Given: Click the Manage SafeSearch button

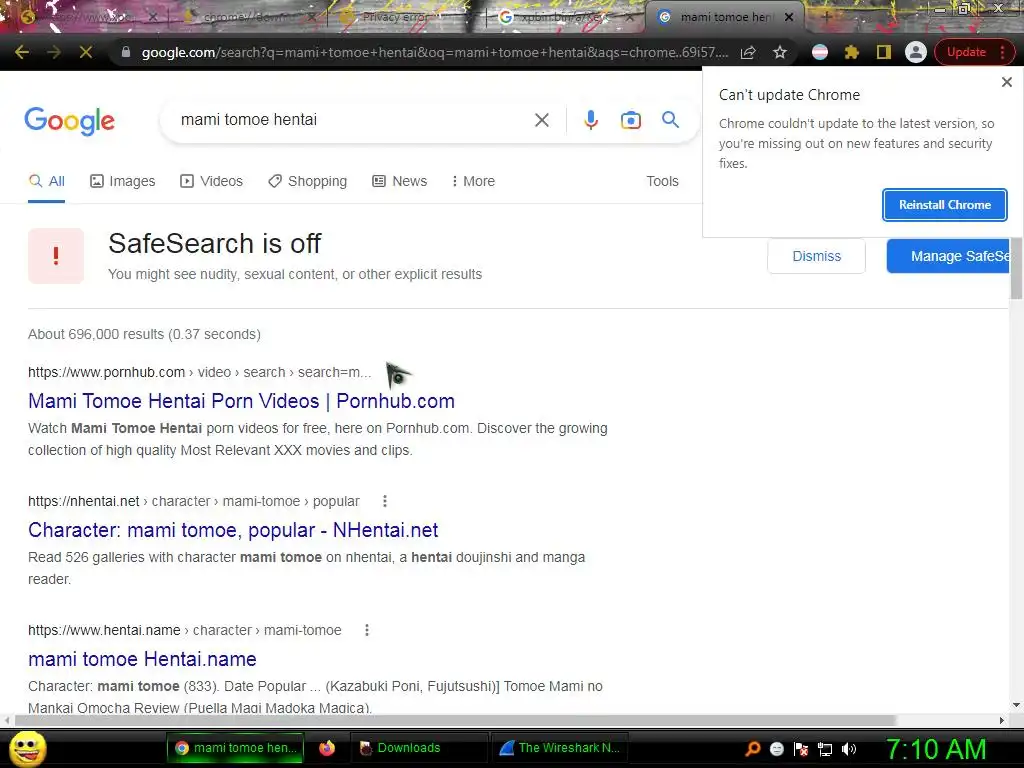Looking at the screenshot, I should 949,256.
